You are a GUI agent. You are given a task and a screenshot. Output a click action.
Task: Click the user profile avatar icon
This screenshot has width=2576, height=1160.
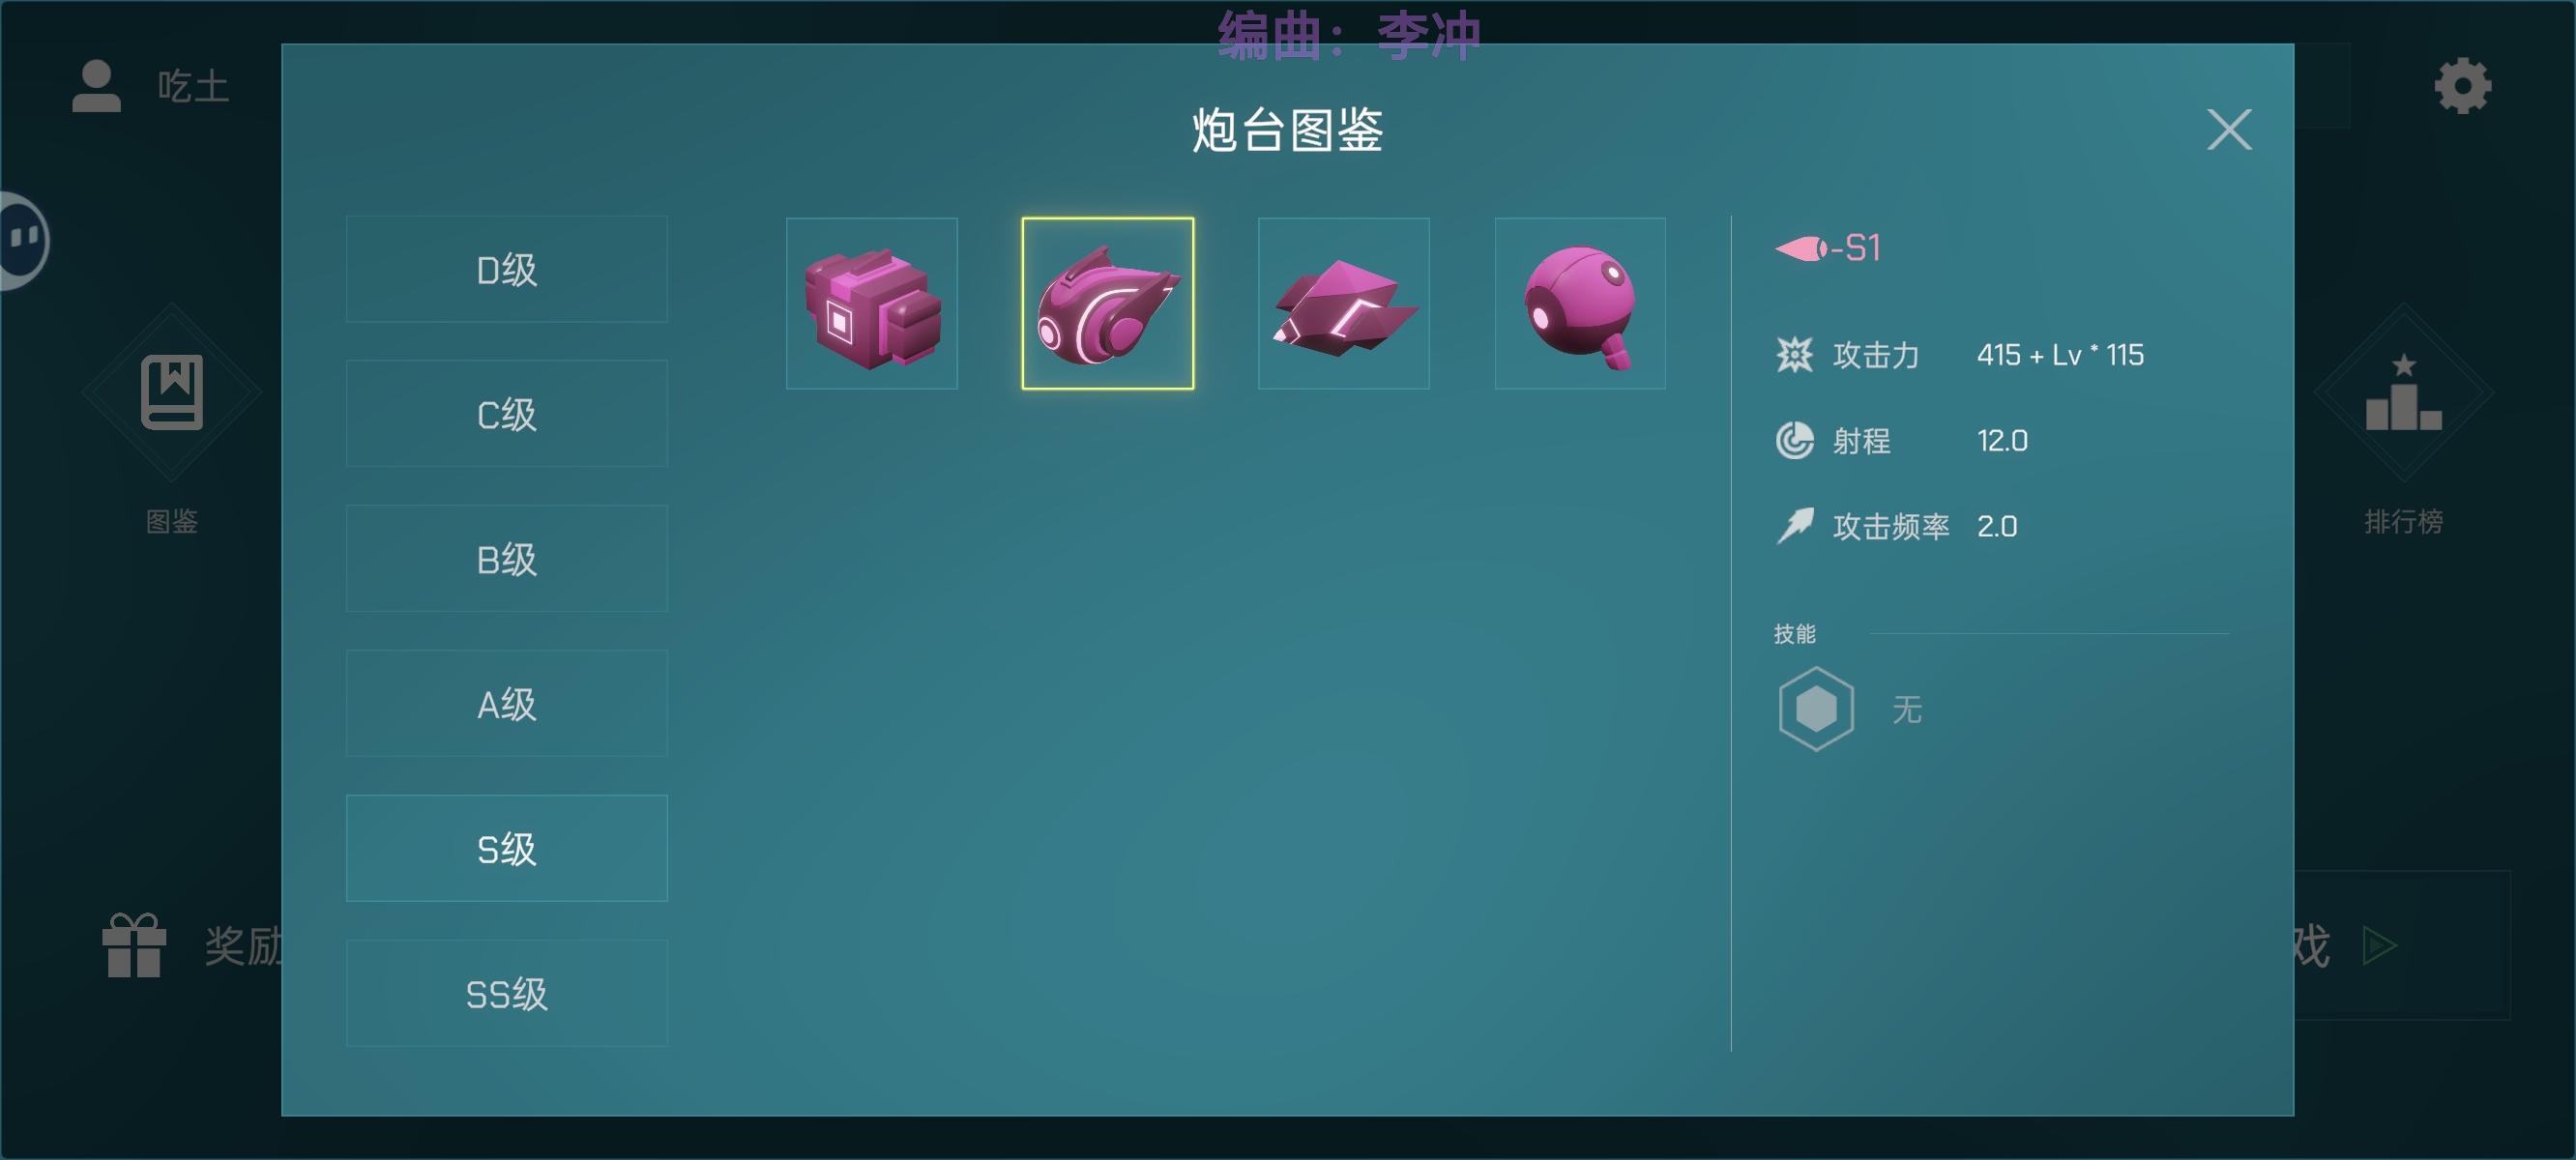tap(96, 86)
